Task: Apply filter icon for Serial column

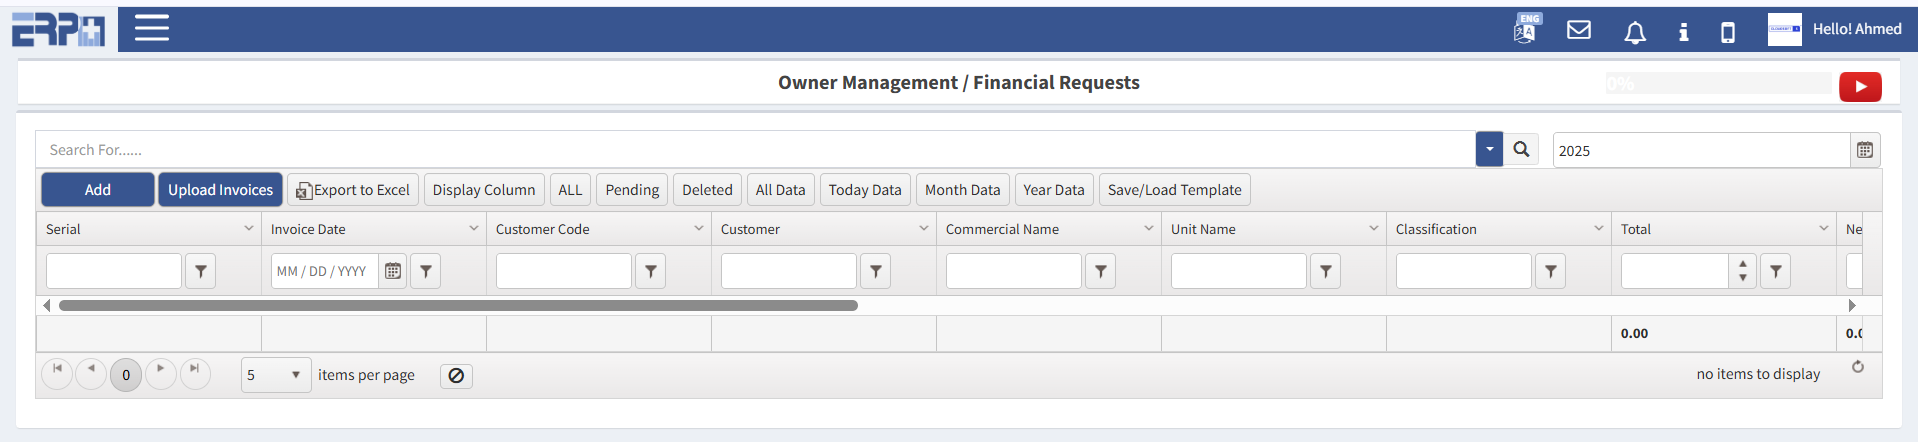Action: (x=201, y=271)
